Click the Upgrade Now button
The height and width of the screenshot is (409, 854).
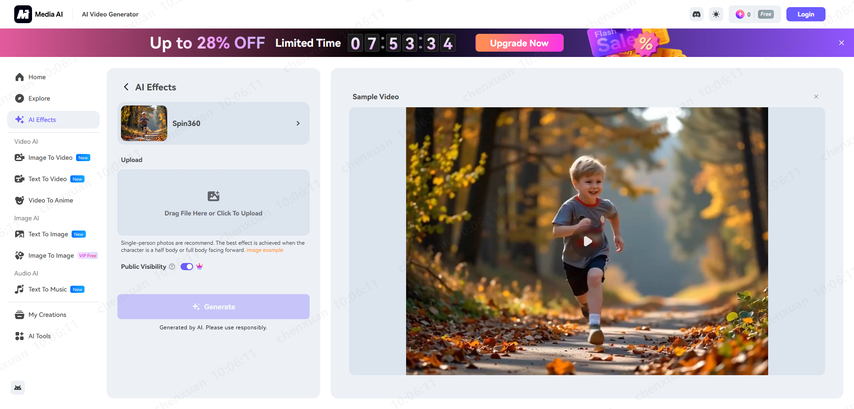tap(519, 43)
